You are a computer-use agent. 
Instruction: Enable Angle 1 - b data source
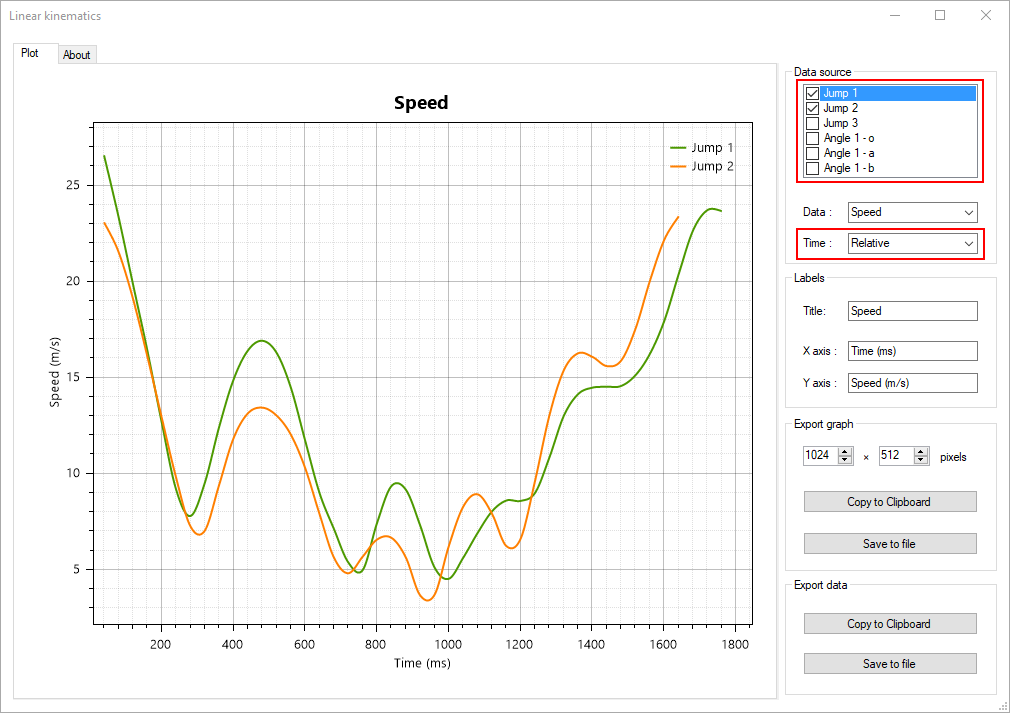tap(812, 168)
